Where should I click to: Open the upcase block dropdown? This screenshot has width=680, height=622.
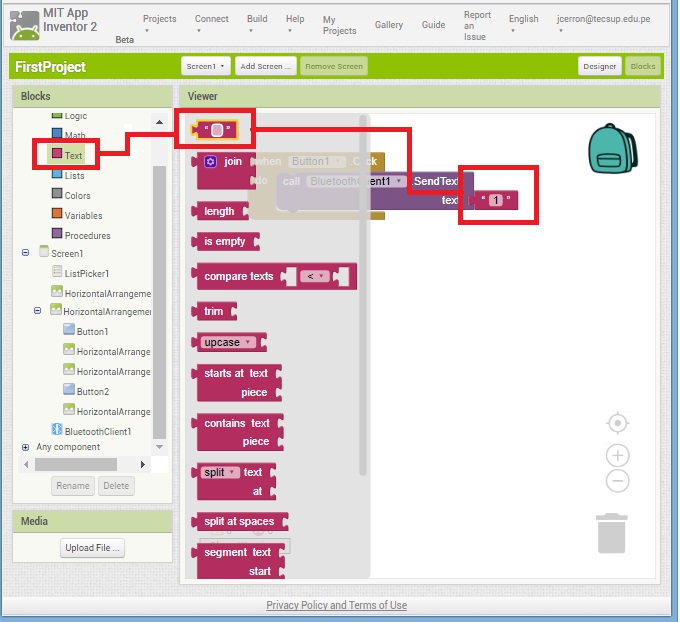[x=227, y=342]
